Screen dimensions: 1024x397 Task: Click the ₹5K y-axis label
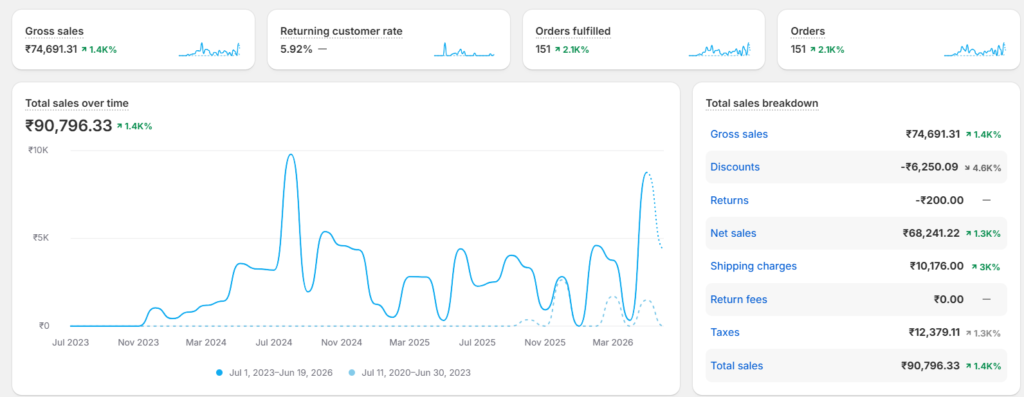(x=40, y=238)
